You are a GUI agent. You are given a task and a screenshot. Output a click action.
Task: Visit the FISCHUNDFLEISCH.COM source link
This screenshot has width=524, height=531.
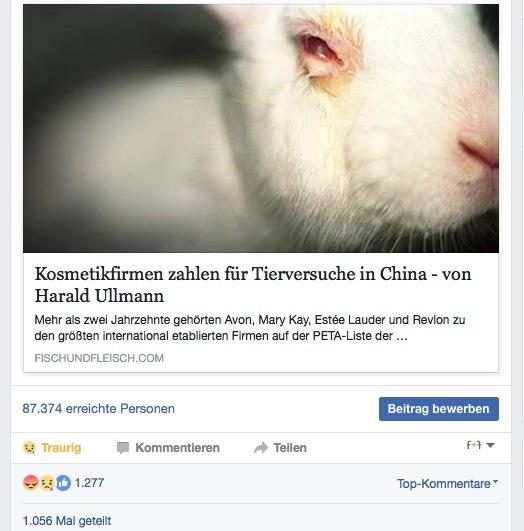click(99, 358)
